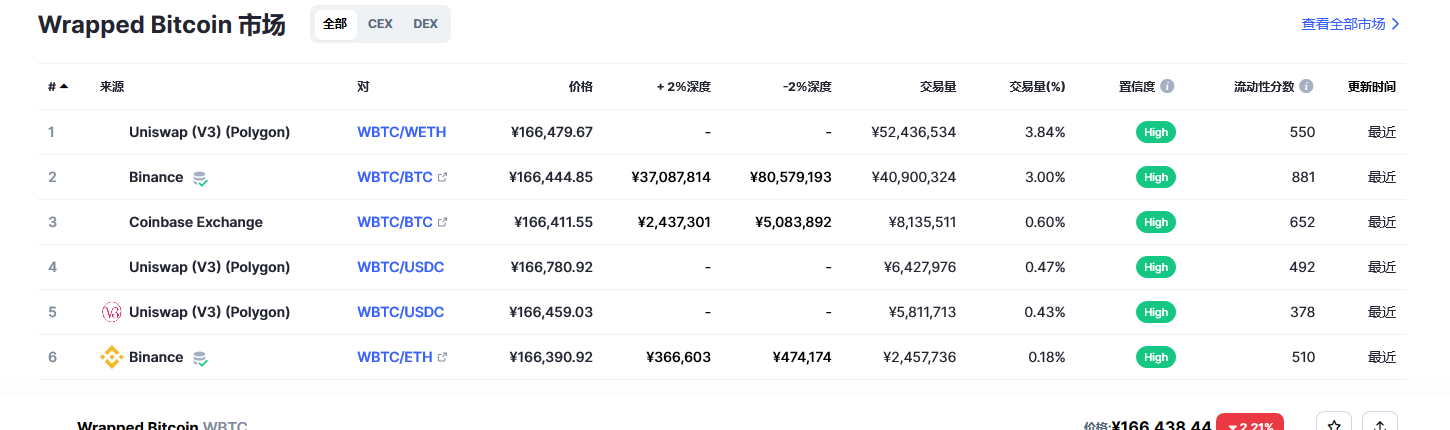
Task: Open the Binance WBTC/BTC pair link
Action: pyautogui.click(x=395, y=177)
